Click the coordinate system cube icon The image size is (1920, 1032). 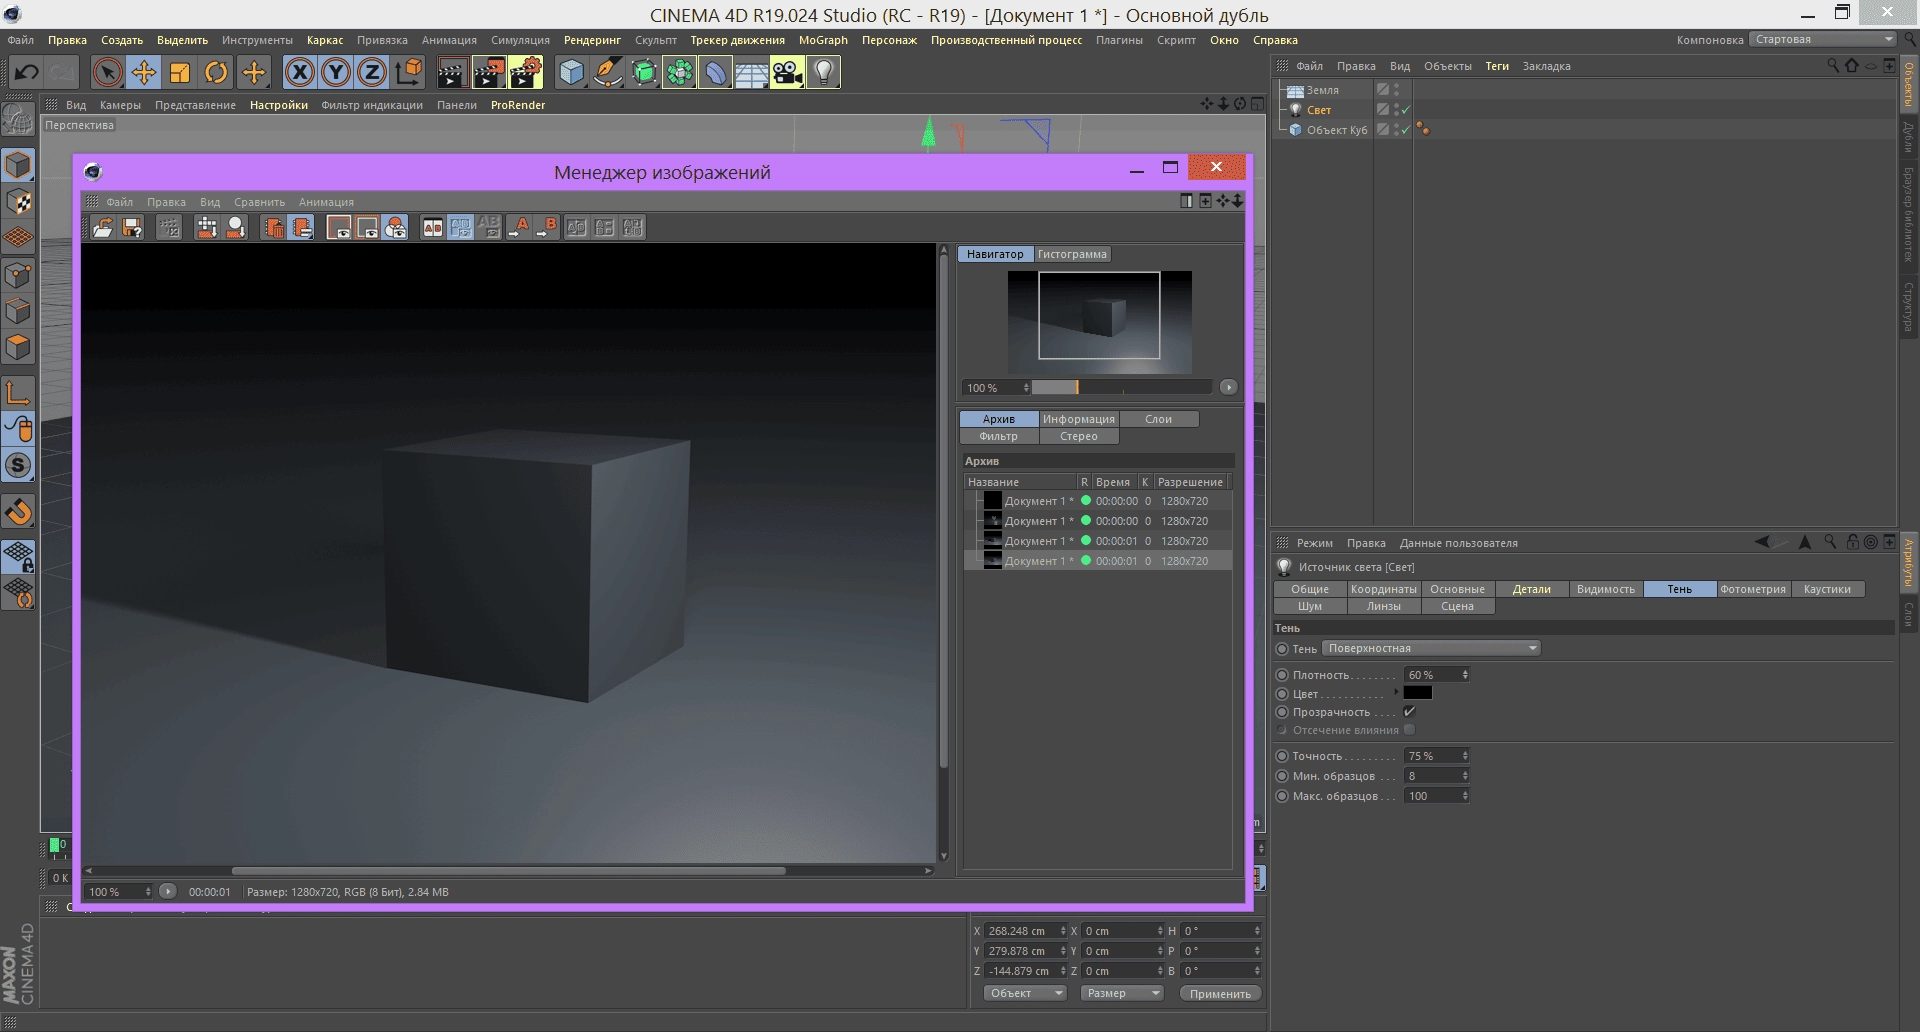click(x=409, y=72)
